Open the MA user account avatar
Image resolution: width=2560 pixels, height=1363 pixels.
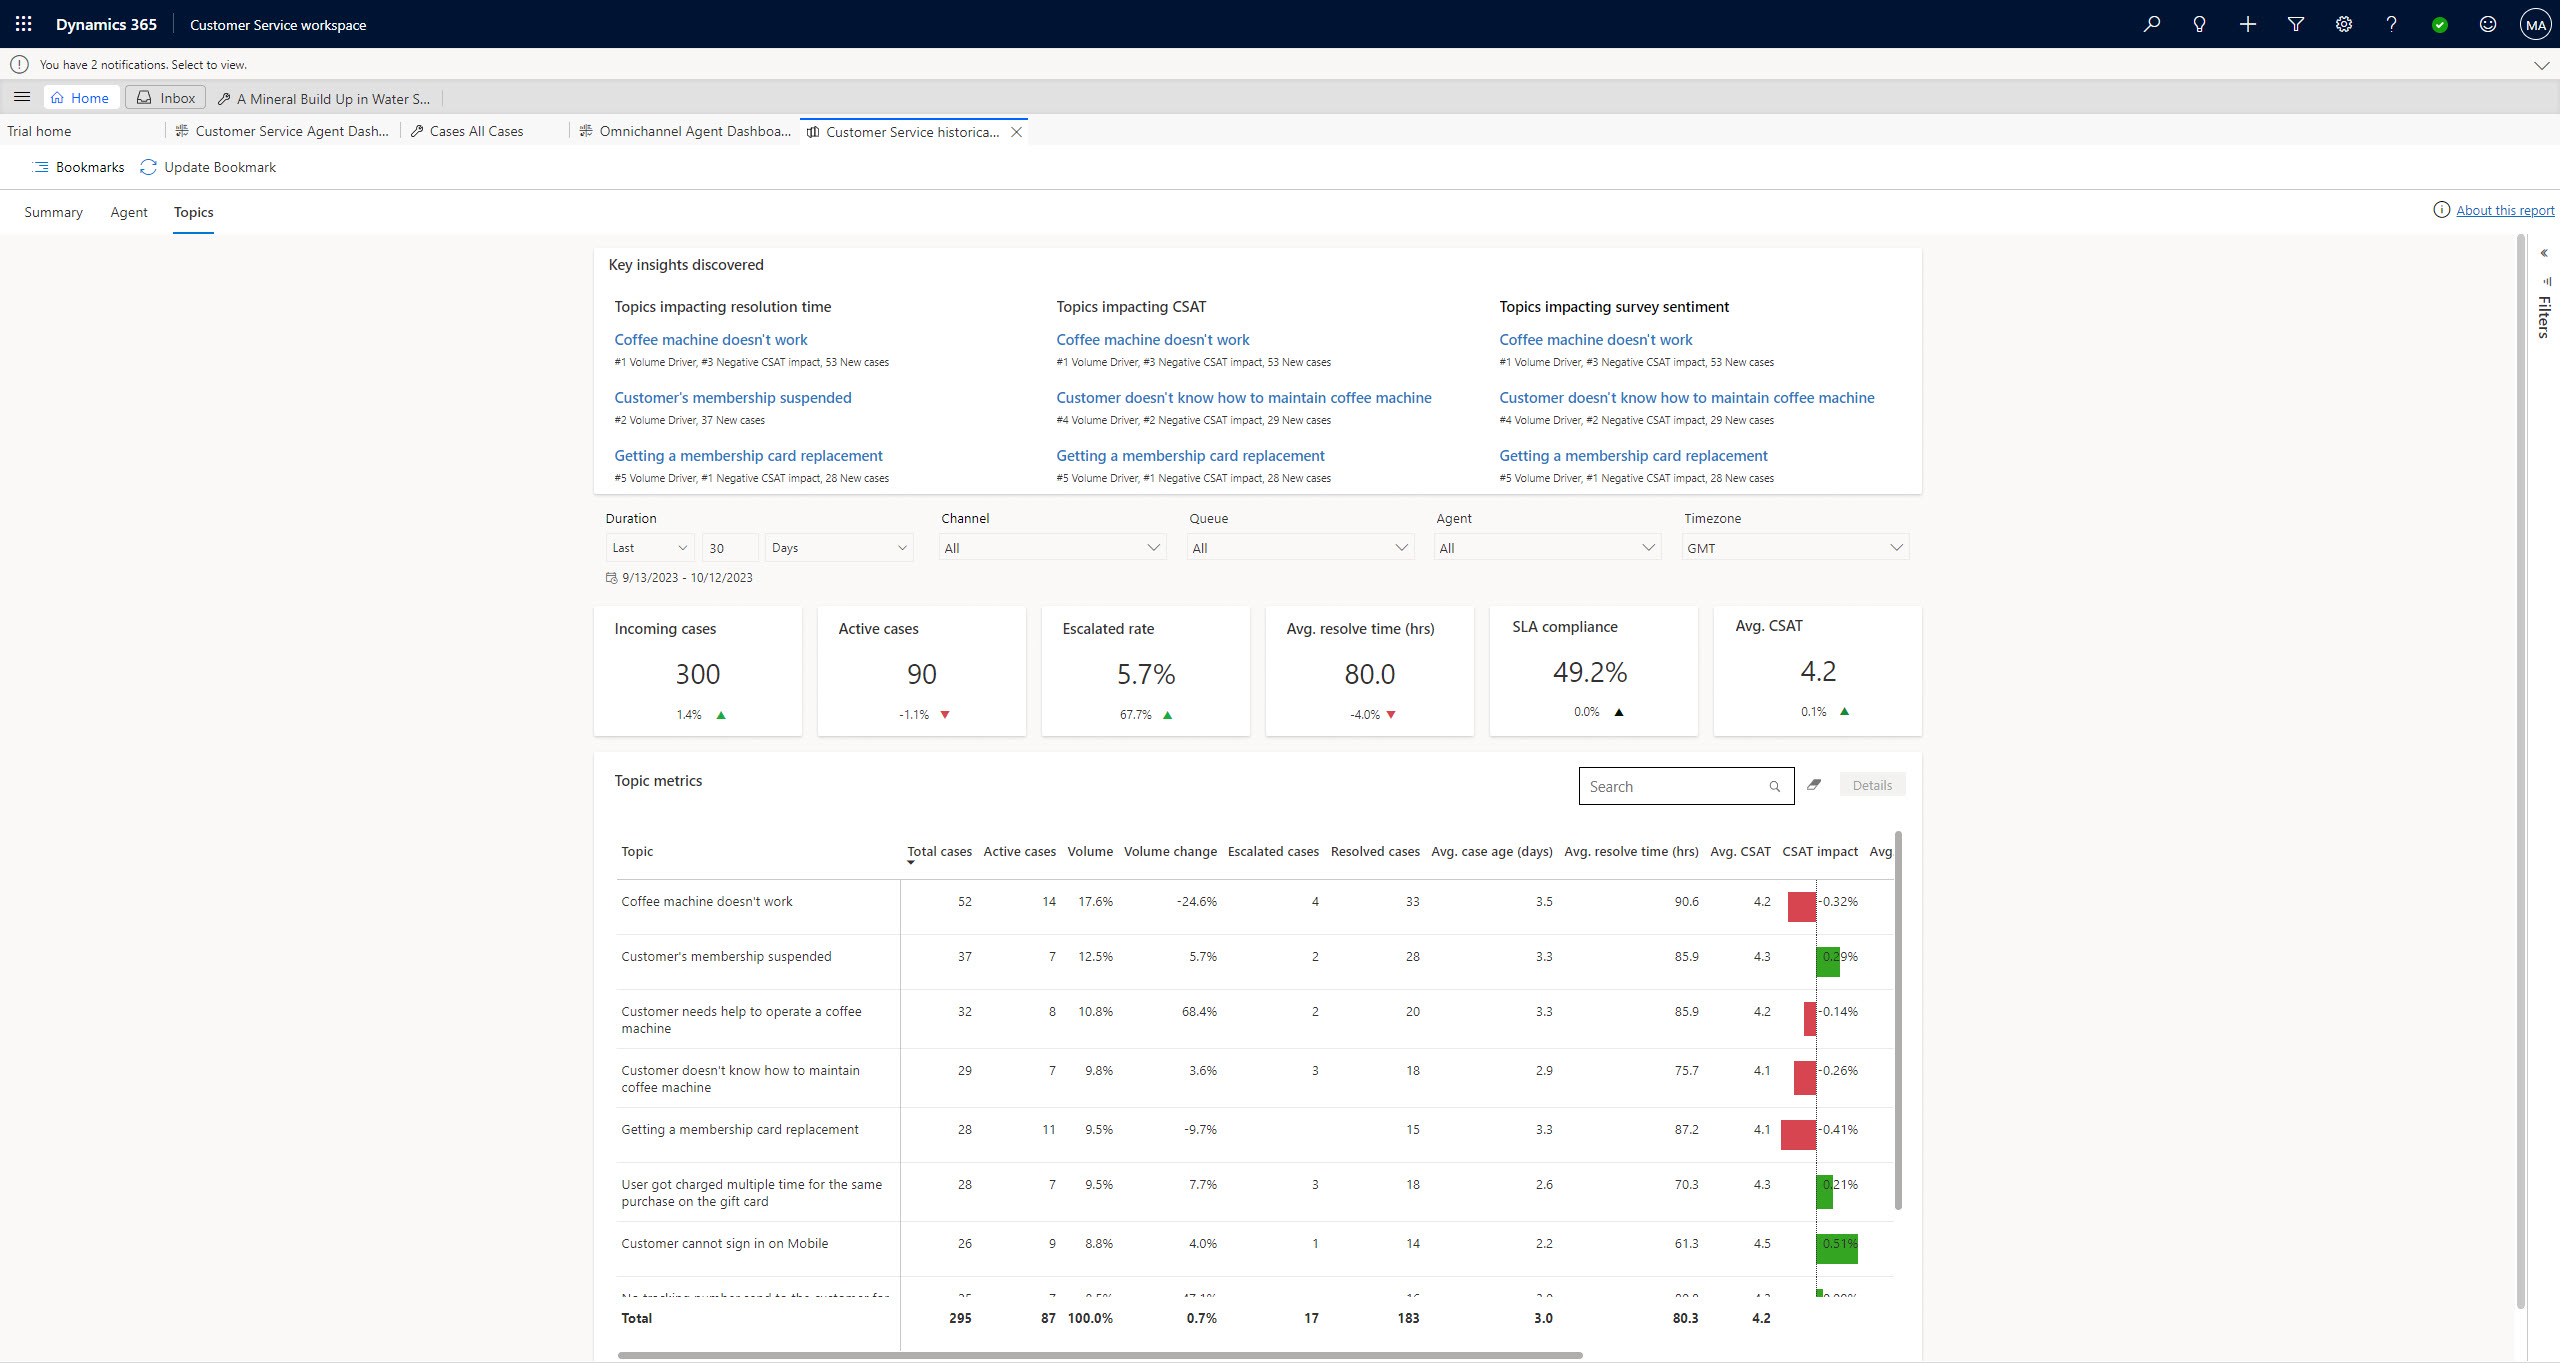2535,25
